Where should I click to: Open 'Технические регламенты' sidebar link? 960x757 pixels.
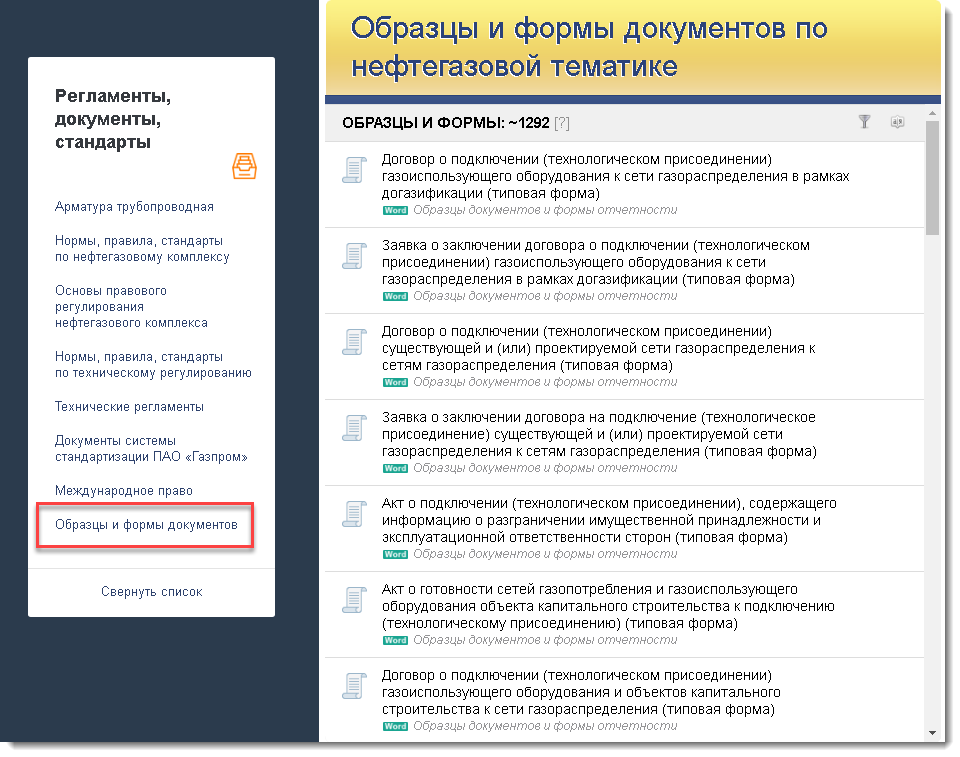tap(129, 407)
